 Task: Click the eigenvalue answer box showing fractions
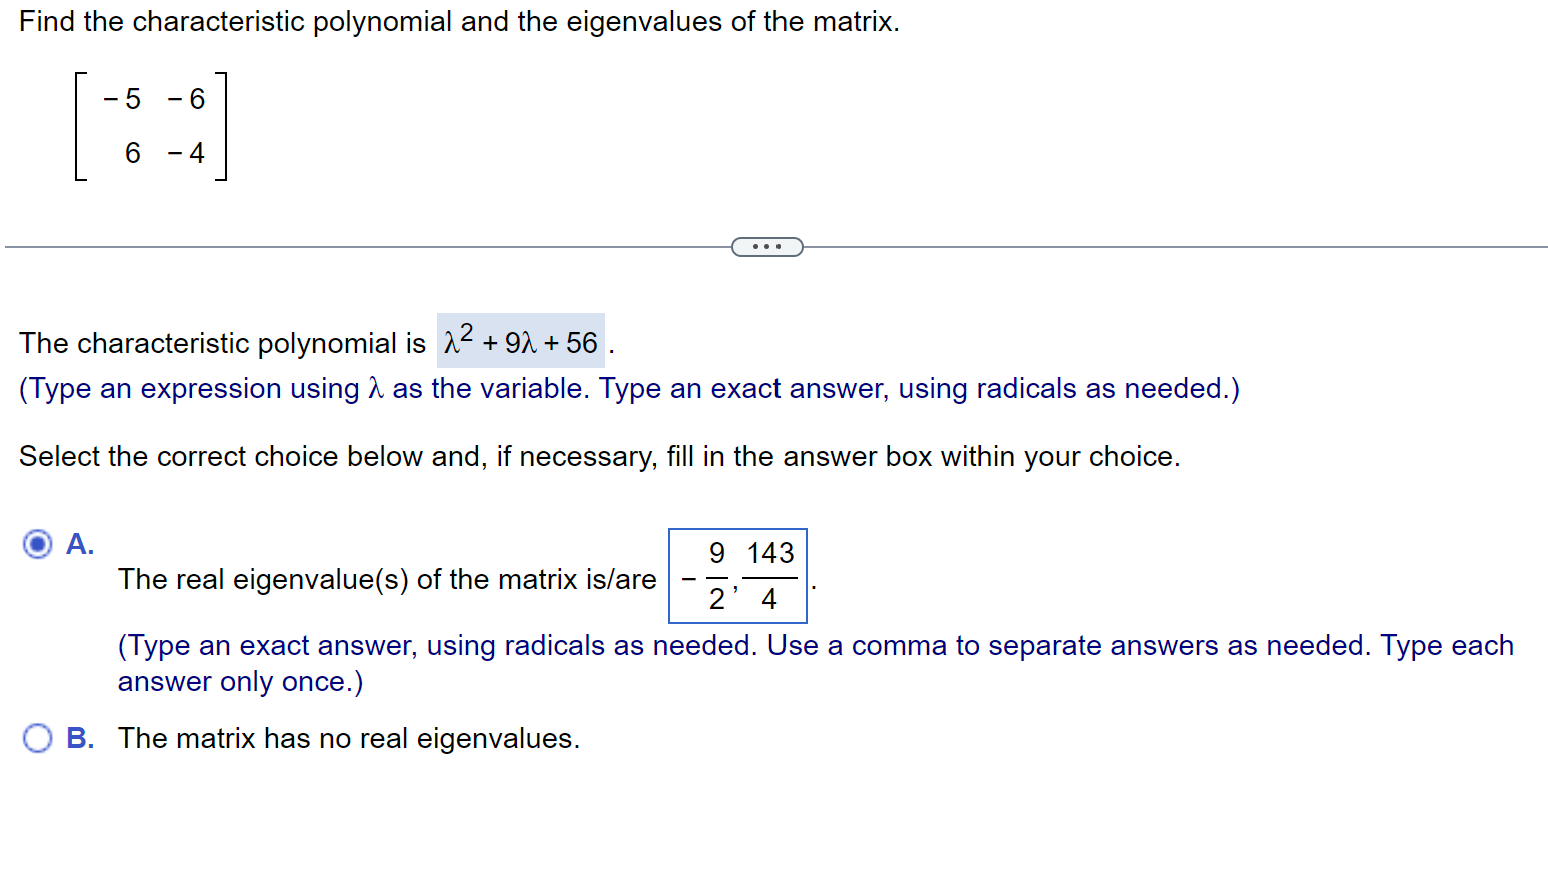[x=737, y=576]
